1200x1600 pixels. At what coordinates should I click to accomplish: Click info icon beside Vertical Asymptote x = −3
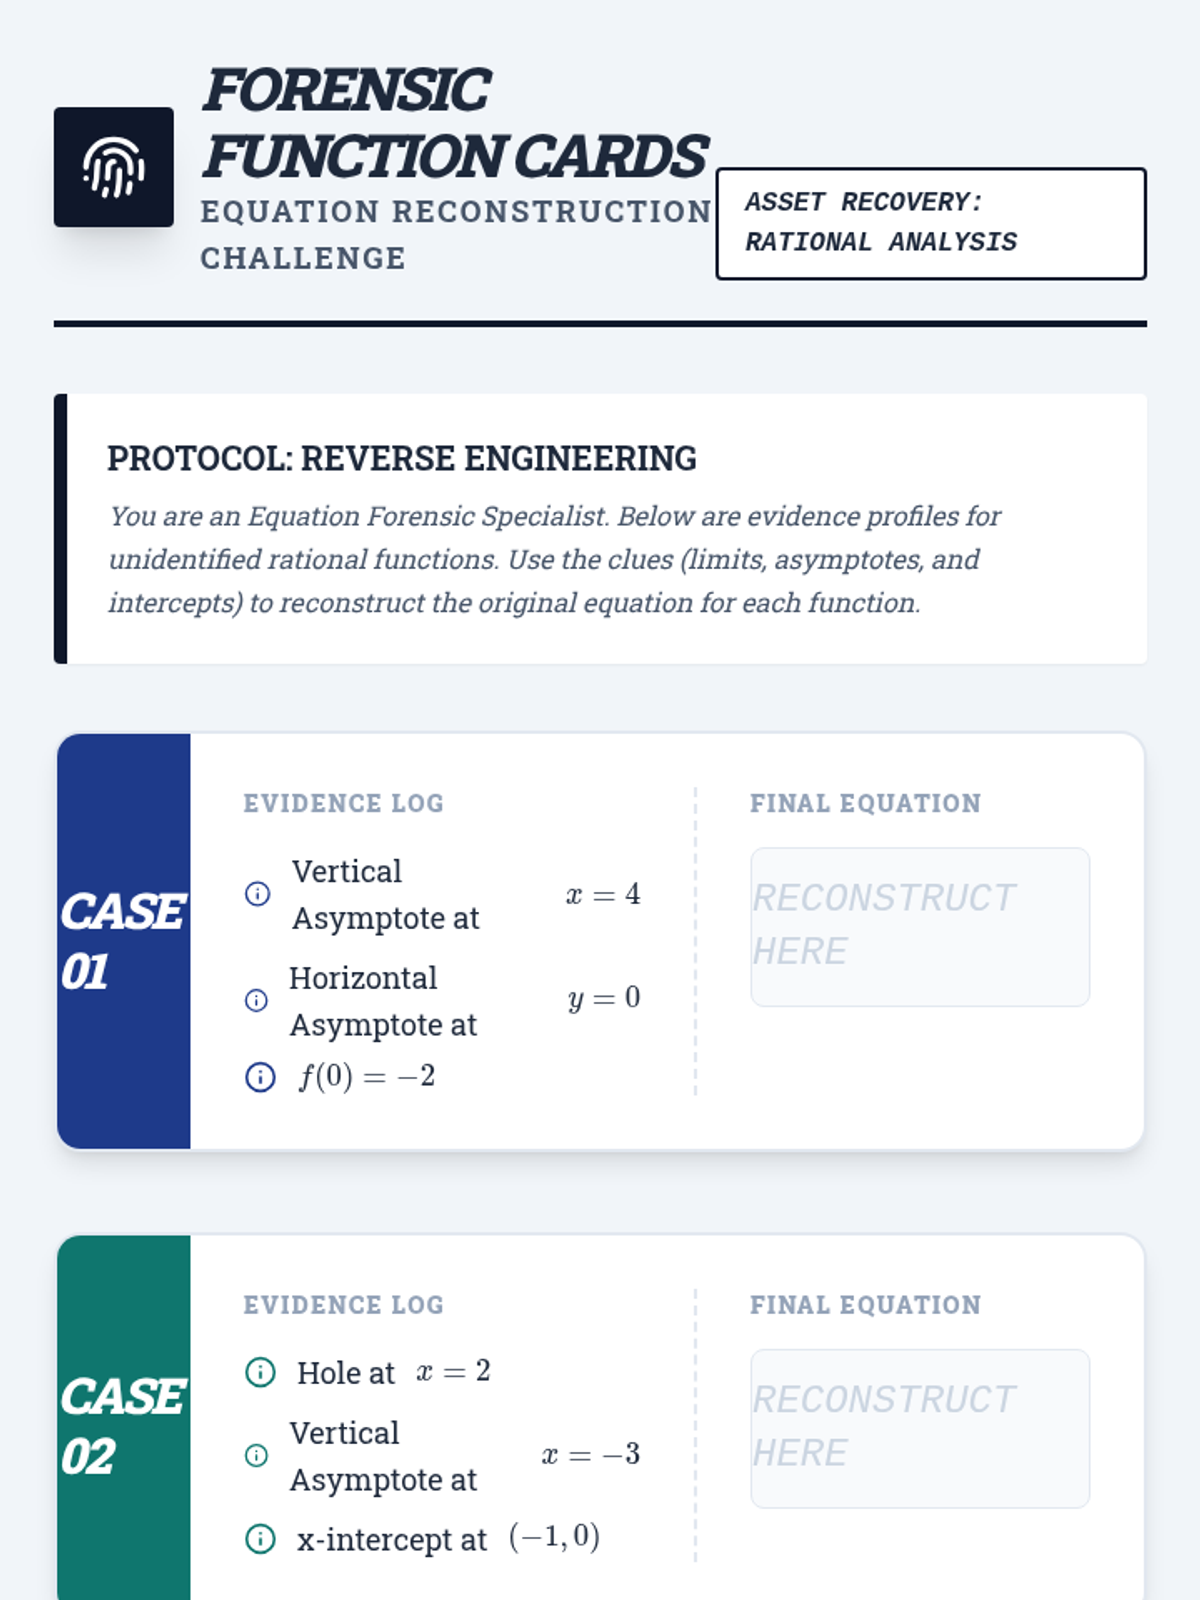click(257, 1455)
